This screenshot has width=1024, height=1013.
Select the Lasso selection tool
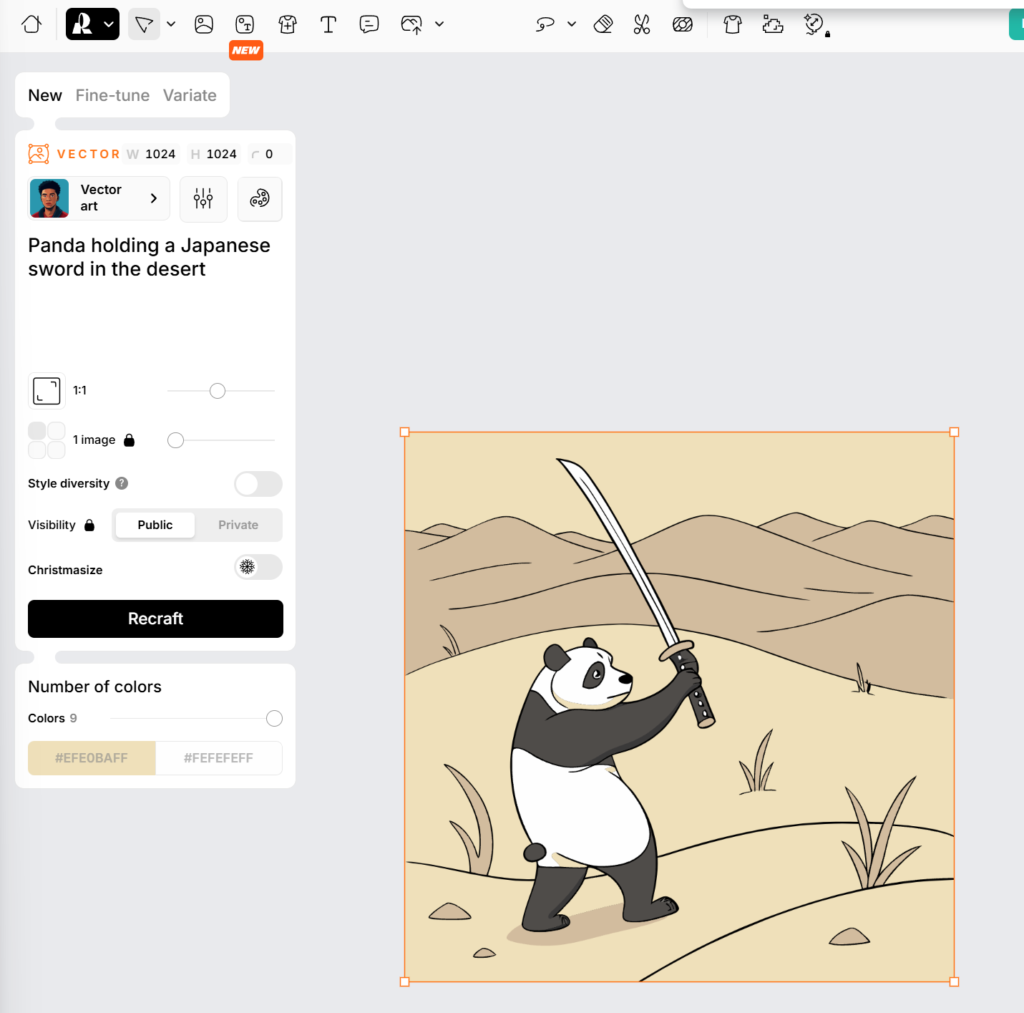(x=545, y=24)
